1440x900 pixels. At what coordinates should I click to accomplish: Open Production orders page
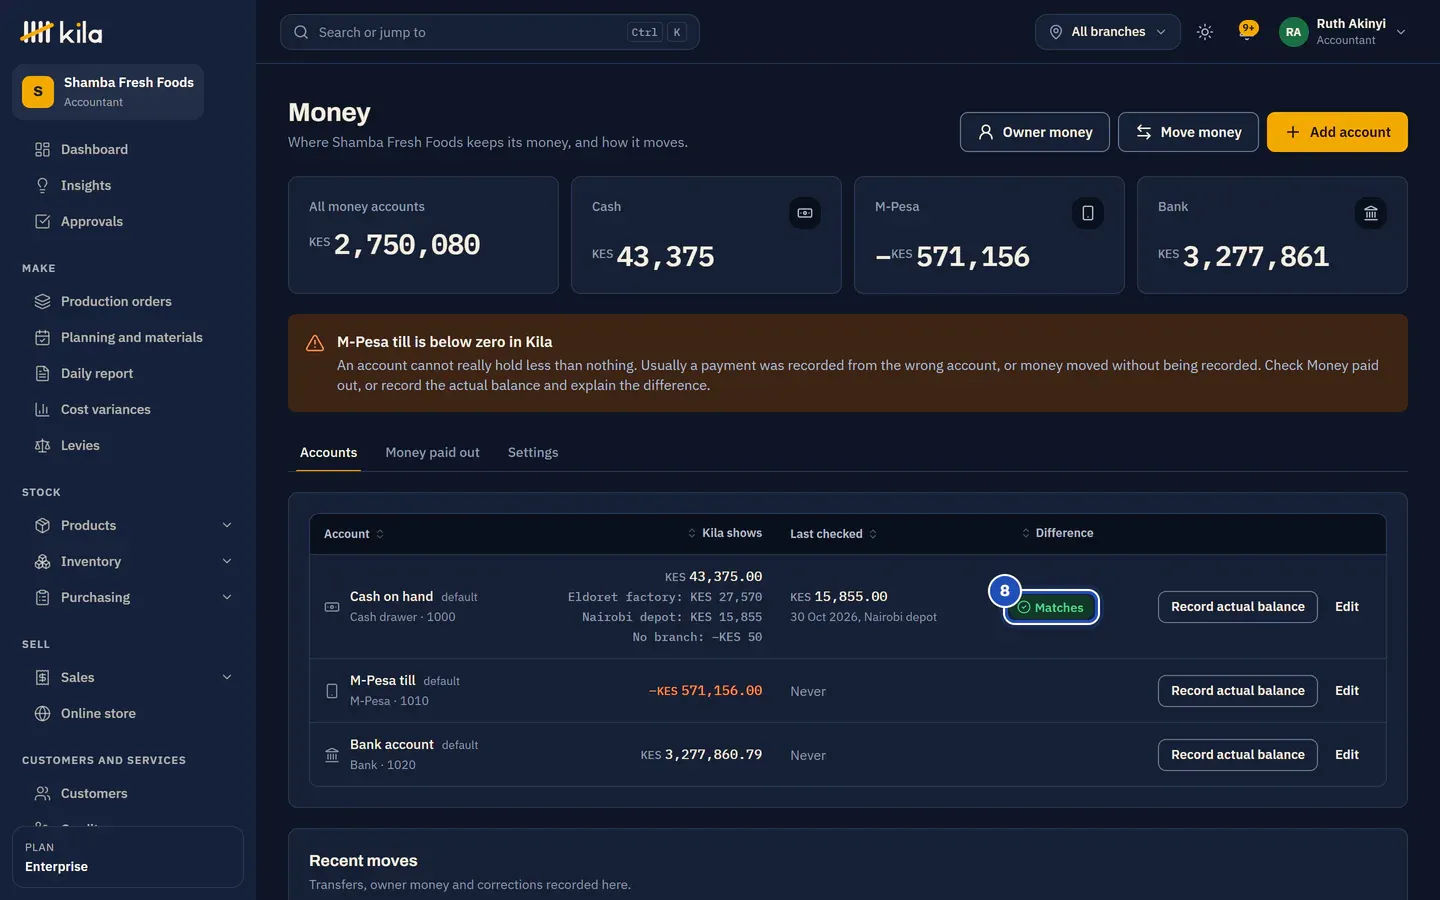tap(128, 301)
